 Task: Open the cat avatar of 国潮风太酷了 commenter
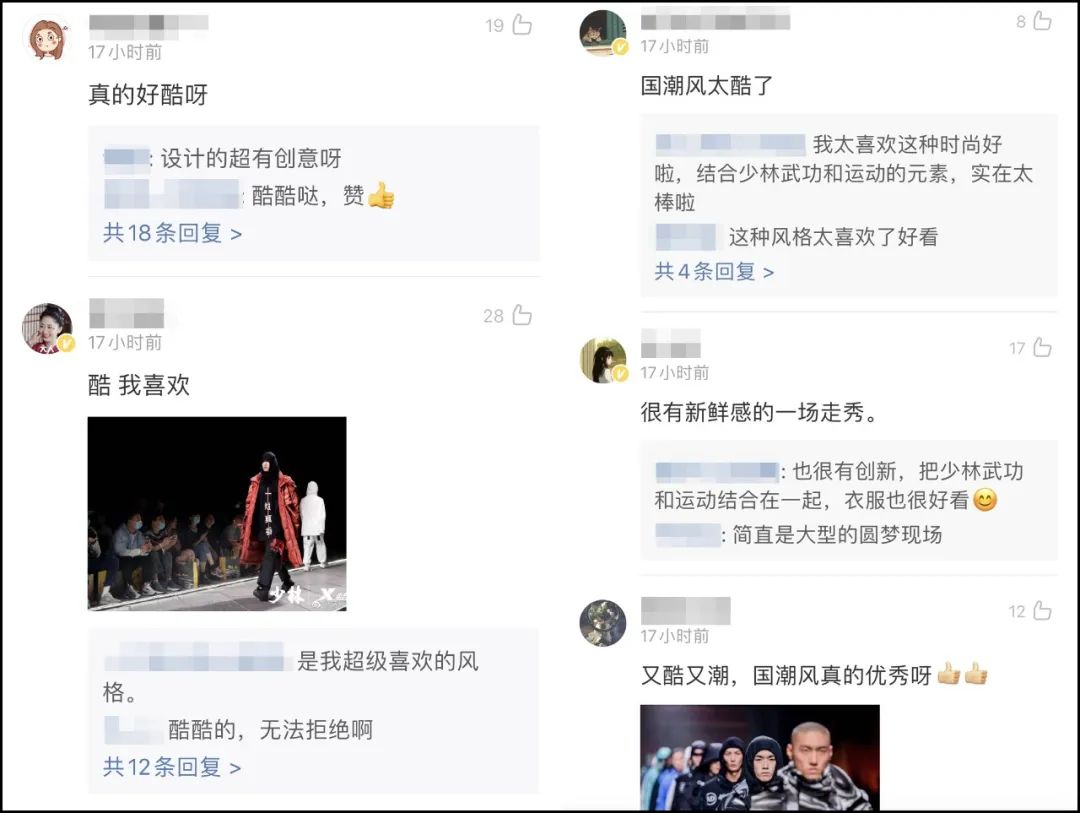click(x=603, y=32)
